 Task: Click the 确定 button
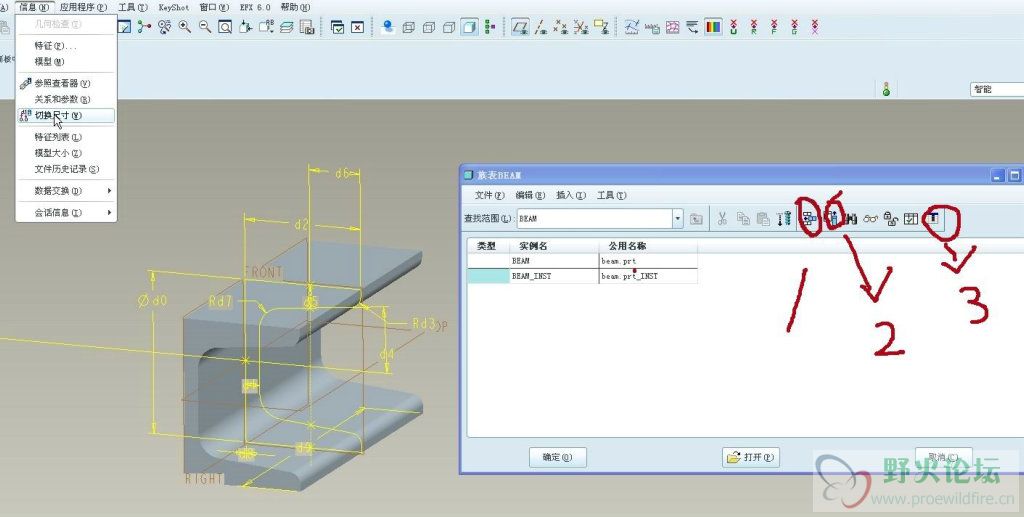(557, 457)
